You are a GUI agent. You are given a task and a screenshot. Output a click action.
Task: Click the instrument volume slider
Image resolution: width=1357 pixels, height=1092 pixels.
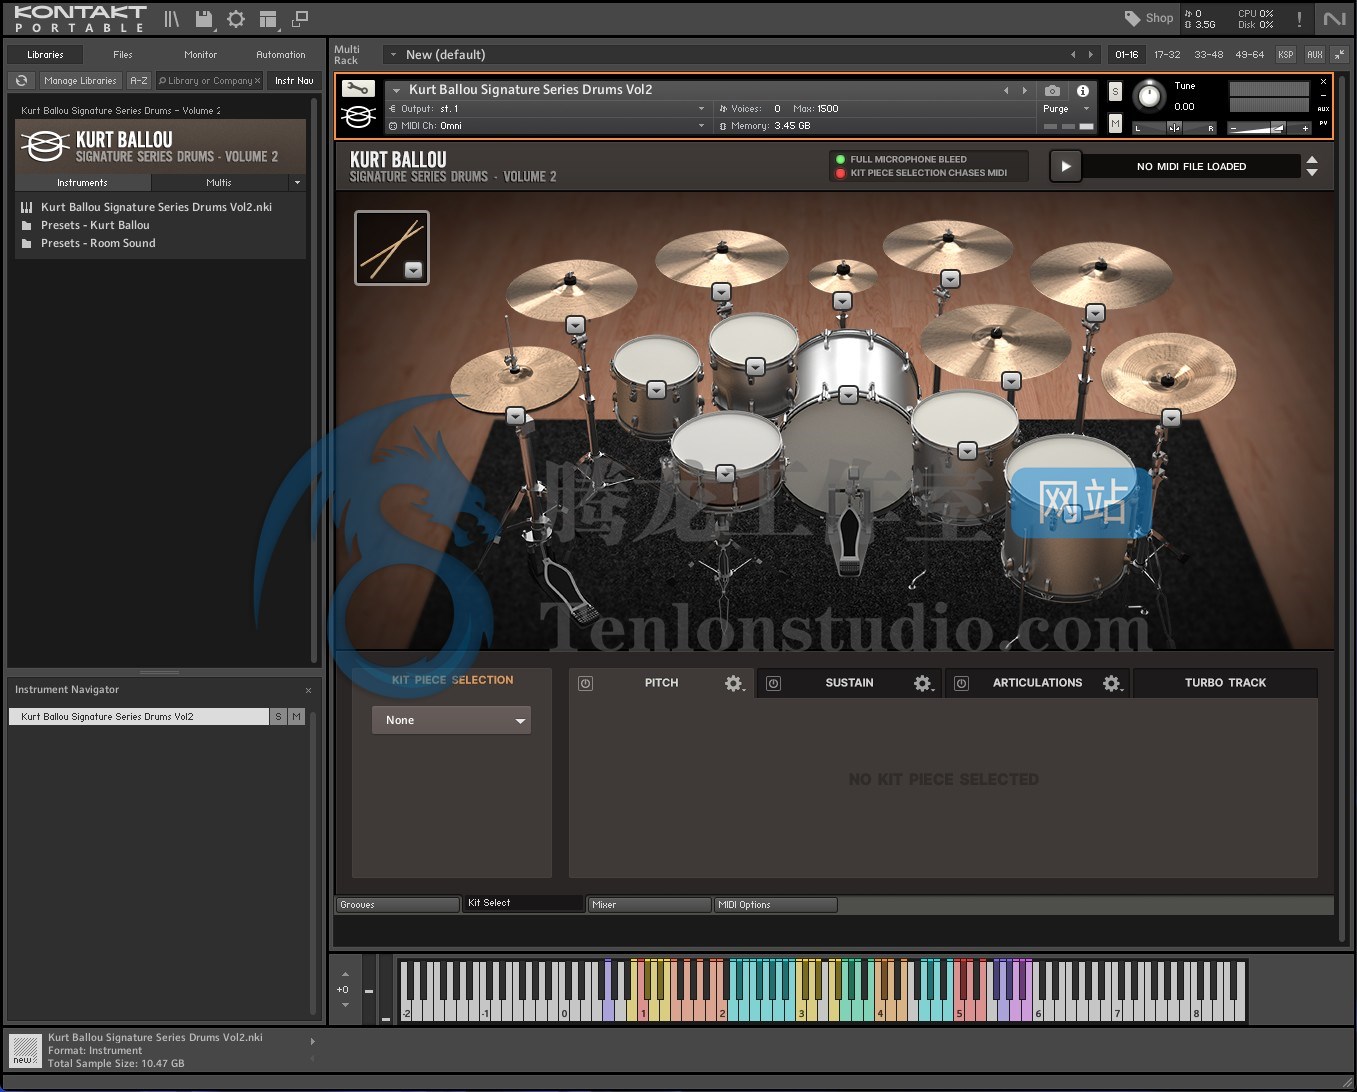[x=1271, y=128]
